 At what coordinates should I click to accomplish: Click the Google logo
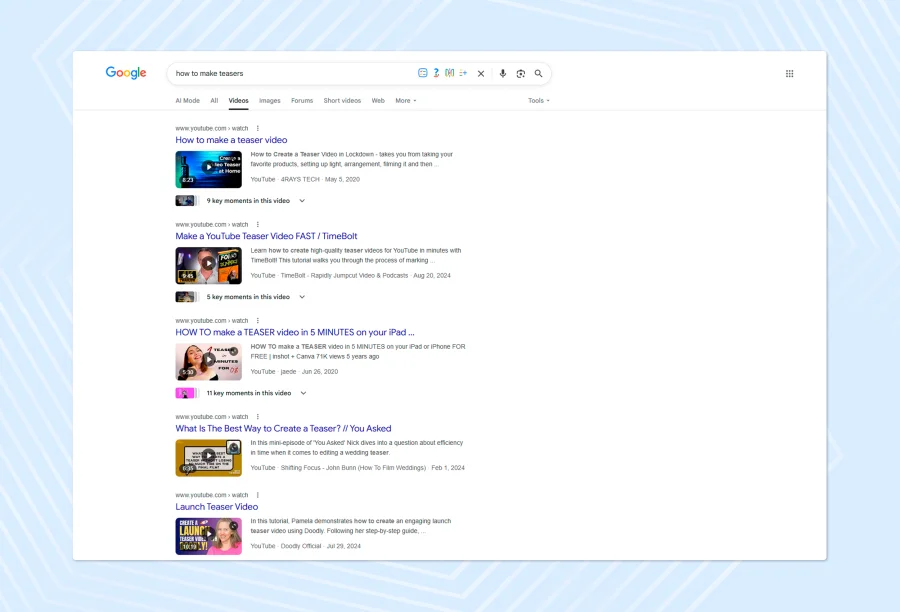point(126,73)
